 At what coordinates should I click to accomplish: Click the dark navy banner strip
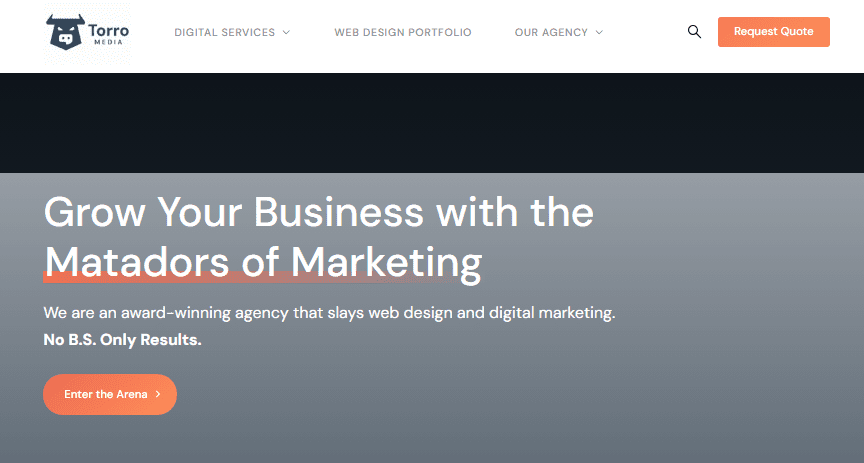tap(432, 122)
